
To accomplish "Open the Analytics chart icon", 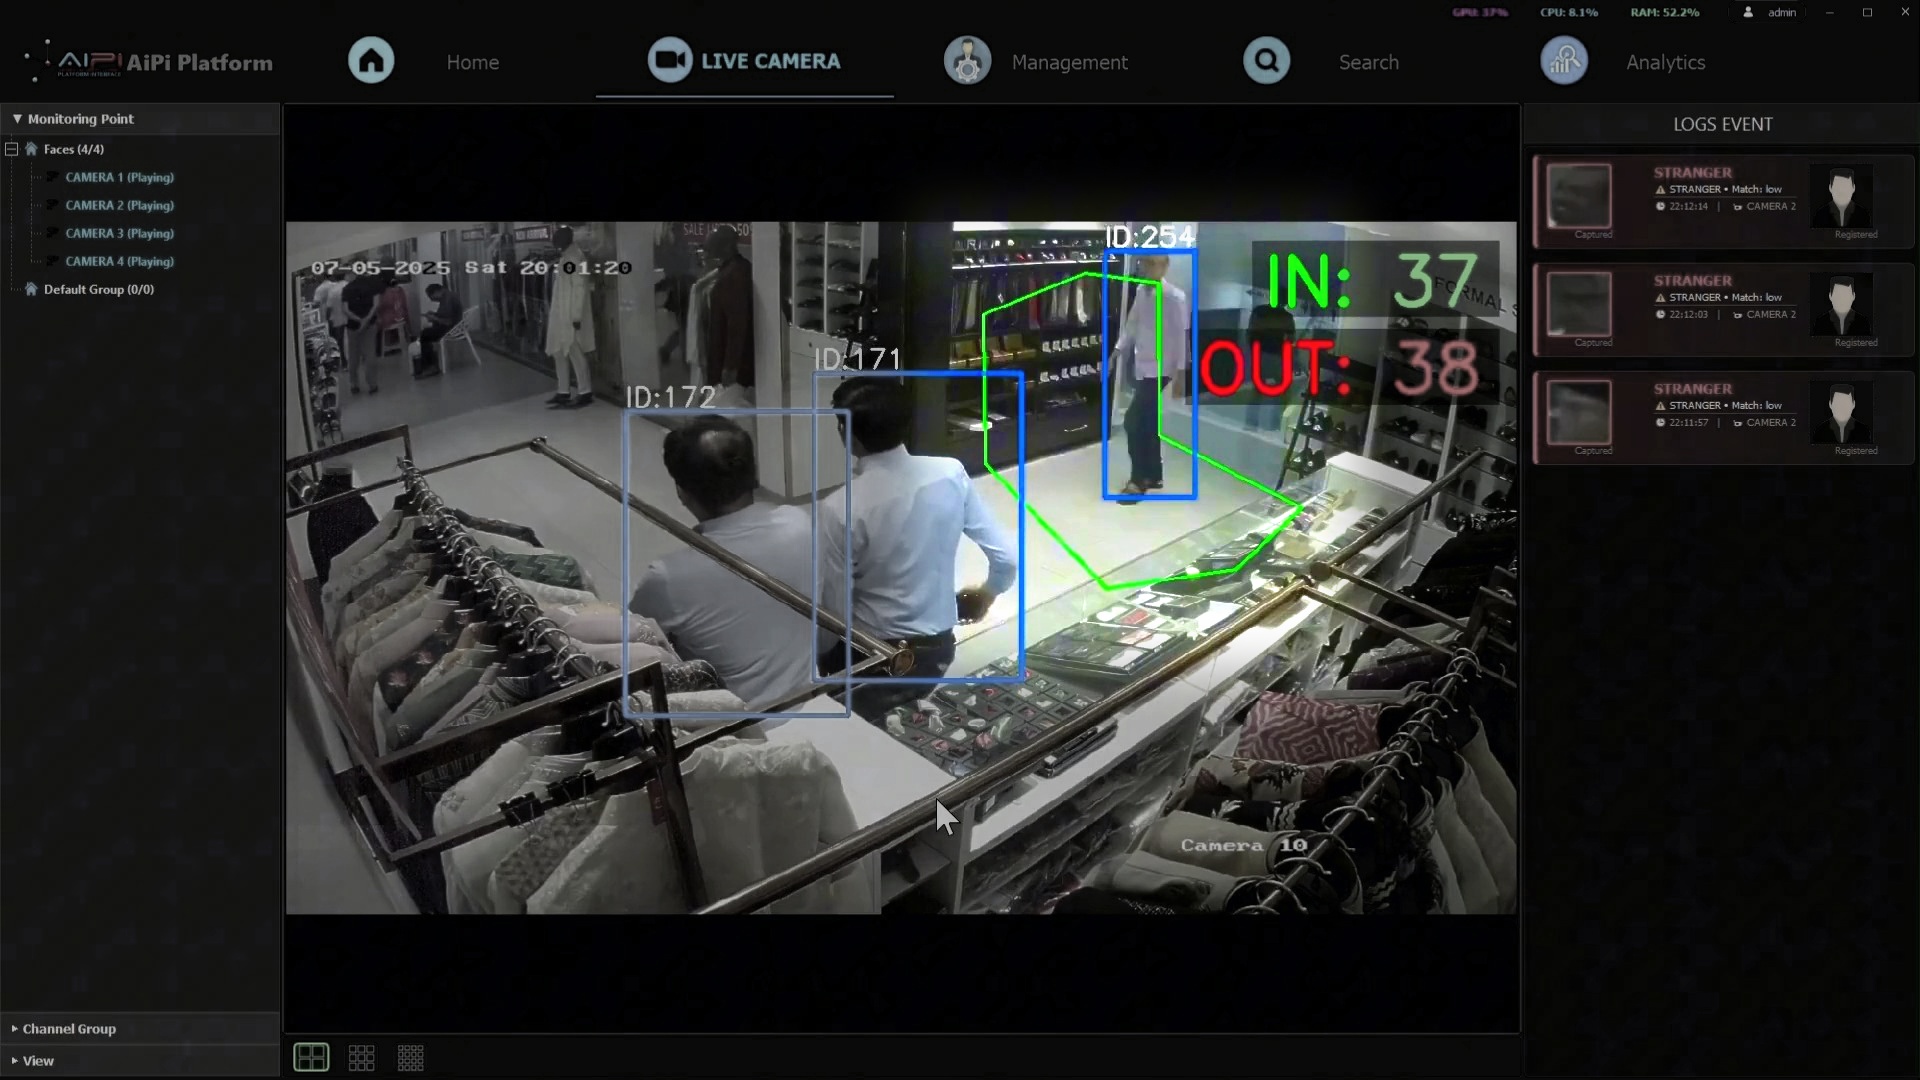I will [1564, 61].
